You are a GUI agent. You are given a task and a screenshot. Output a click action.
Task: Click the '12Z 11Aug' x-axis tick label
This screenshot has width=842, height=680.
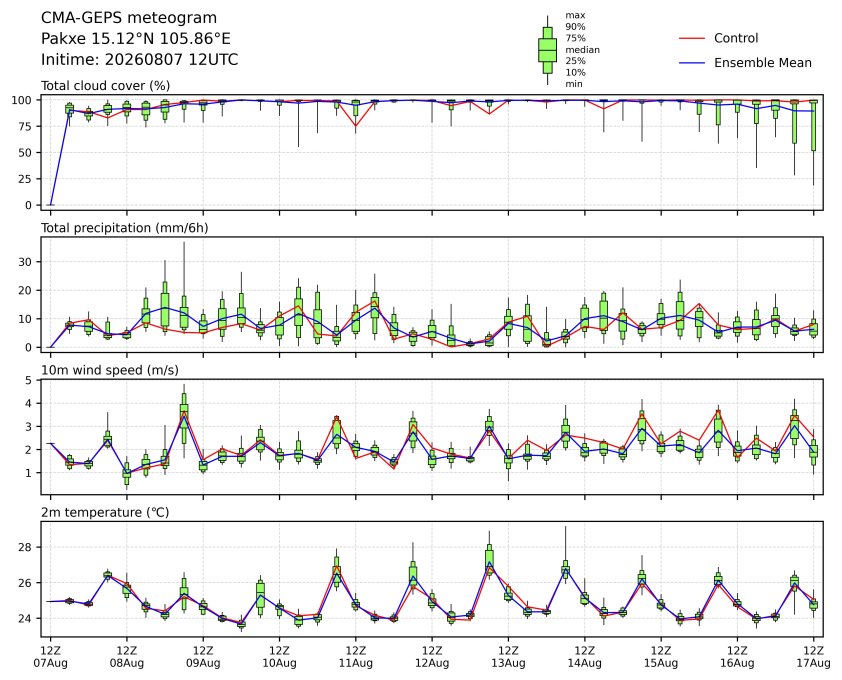355,657
